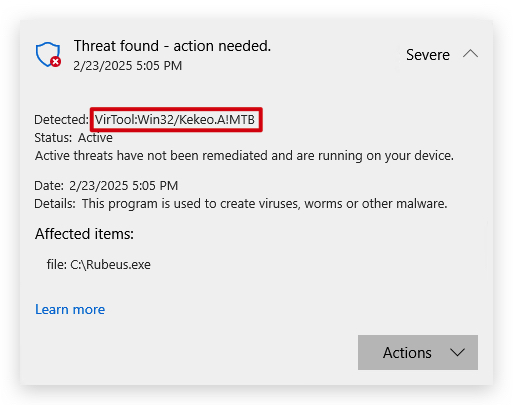Click the 'Date: 2/23/2025 5:05 PM' line
The height and width of the screenshot is (405, 513).
pos(106,185)
